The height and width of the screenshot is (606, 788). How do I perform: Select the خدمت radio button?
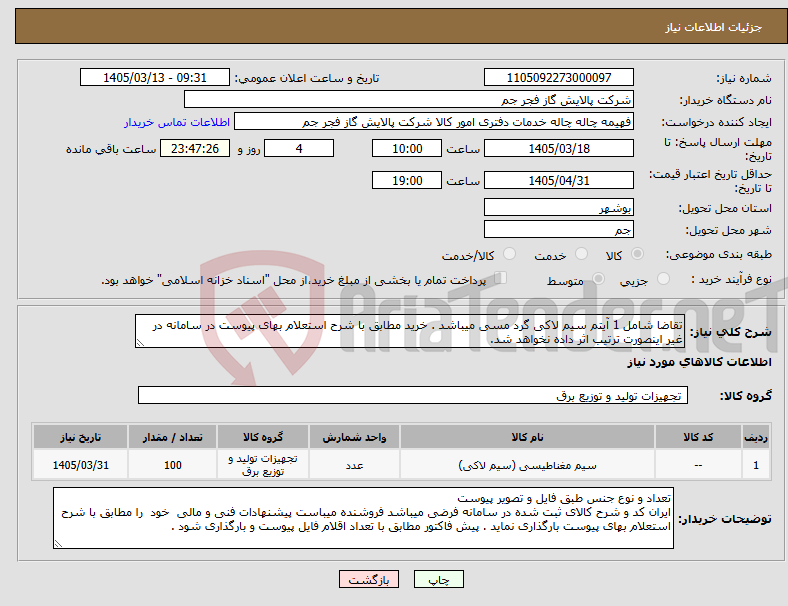pyautogui.click(x=581, y=254)
